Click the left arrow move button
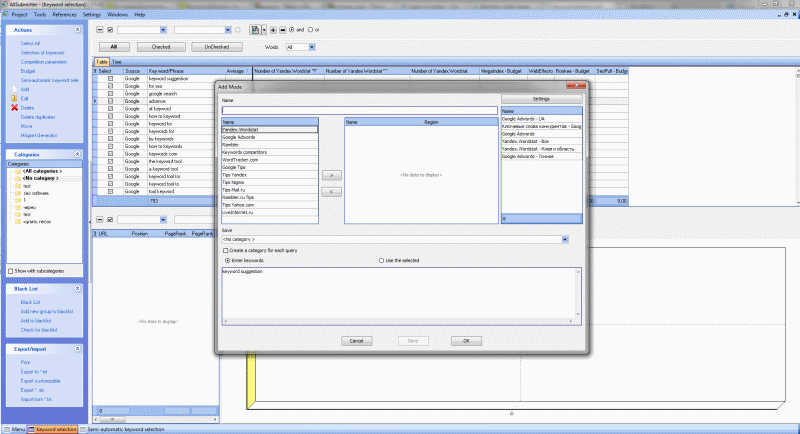 [331, 190]
